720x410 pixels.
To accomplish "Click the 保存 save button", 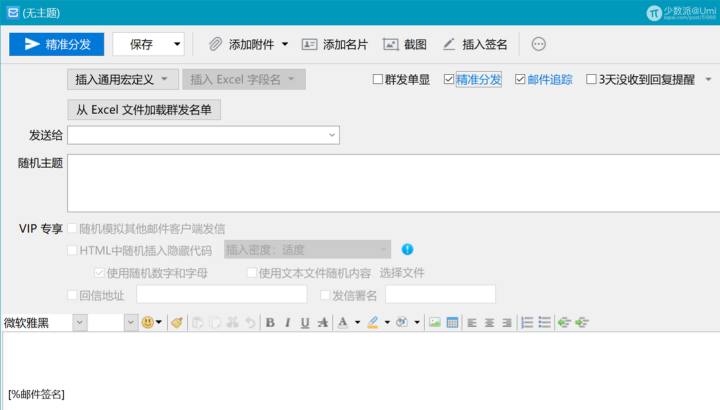I will tap(141, 44).
